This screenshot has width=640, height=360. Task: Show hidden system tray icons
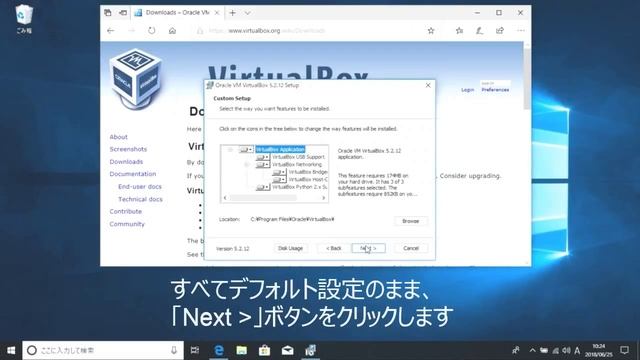pos(532,350)
